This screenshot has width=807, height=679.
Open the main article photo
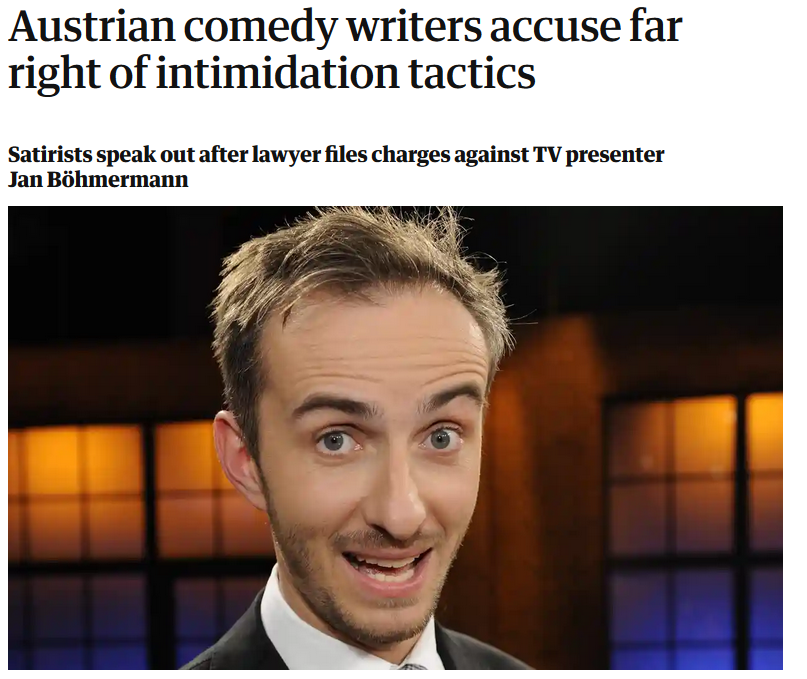pyautogui.click(x=395, y=438)
